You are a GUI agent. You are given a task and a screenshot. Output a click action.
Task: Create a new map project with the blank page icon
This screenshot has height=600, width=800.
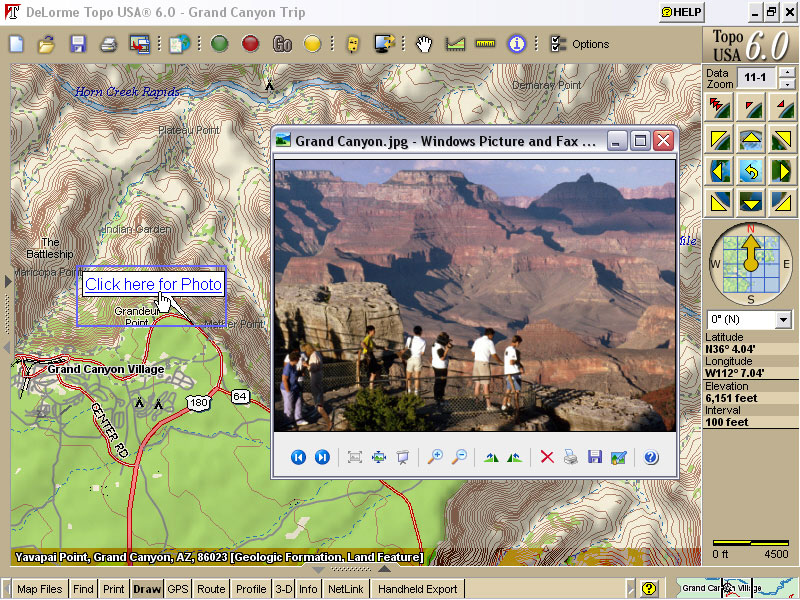17,44
